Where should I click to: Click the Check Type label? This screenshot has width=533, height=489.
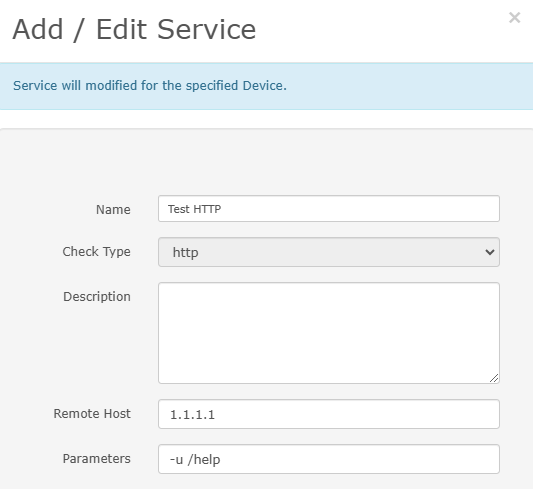click(x=97, y=252)
